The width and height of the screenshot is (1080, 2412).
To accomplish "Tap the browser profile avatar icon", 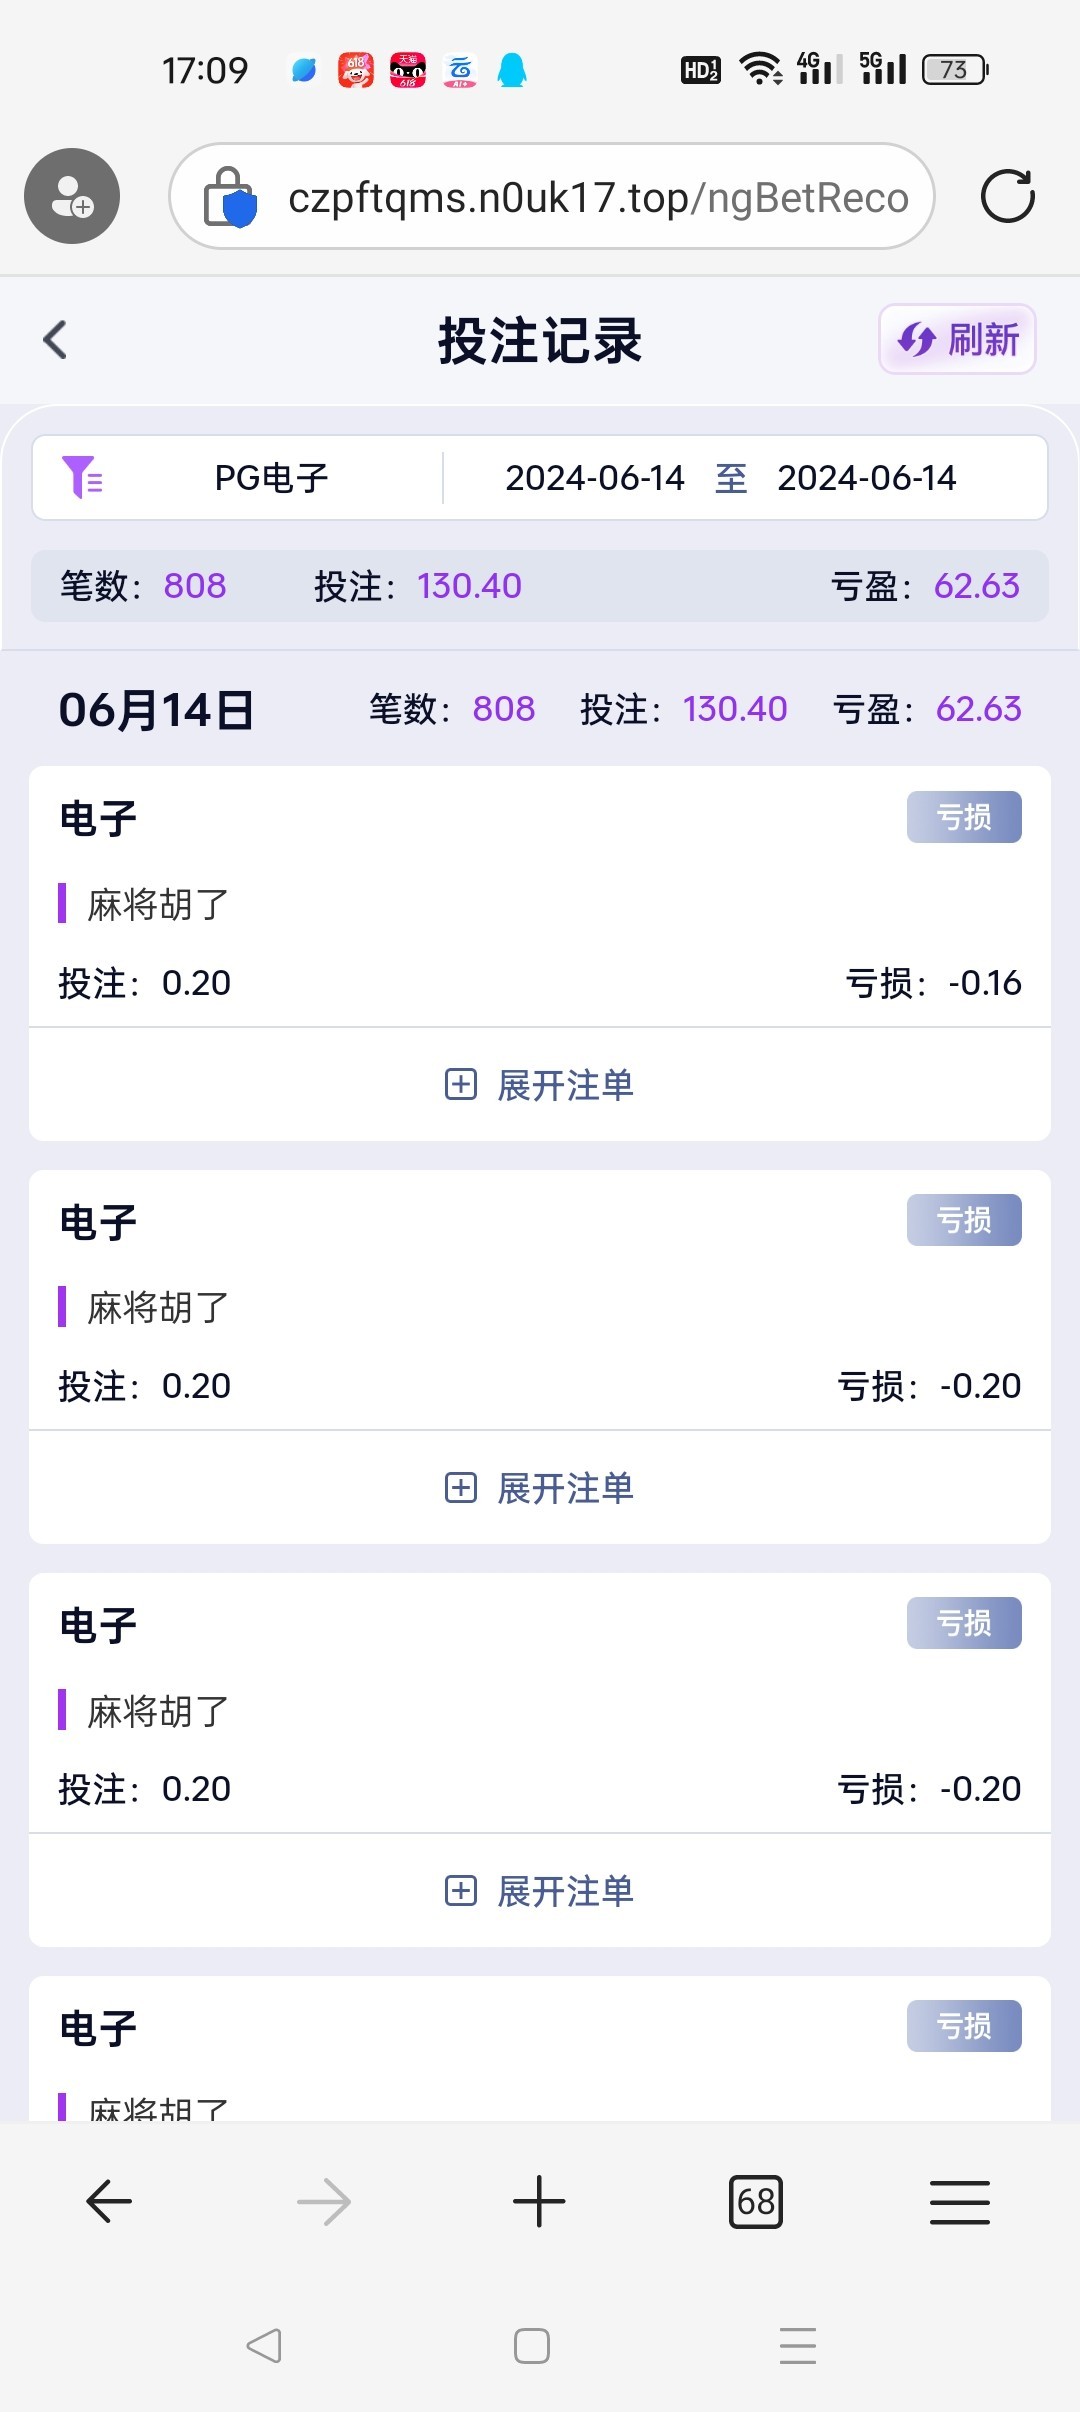I will pos(72,196).
